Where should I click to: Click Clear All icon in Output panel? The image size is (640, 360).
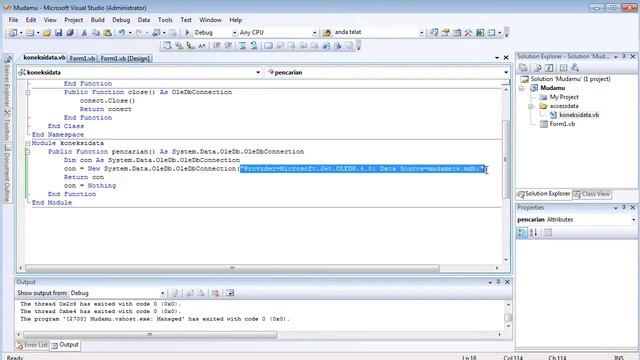(x=216, y=293)
